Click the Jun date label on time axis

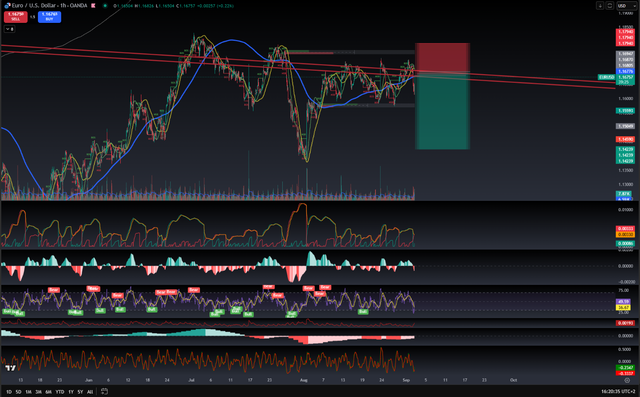(89, 380)
